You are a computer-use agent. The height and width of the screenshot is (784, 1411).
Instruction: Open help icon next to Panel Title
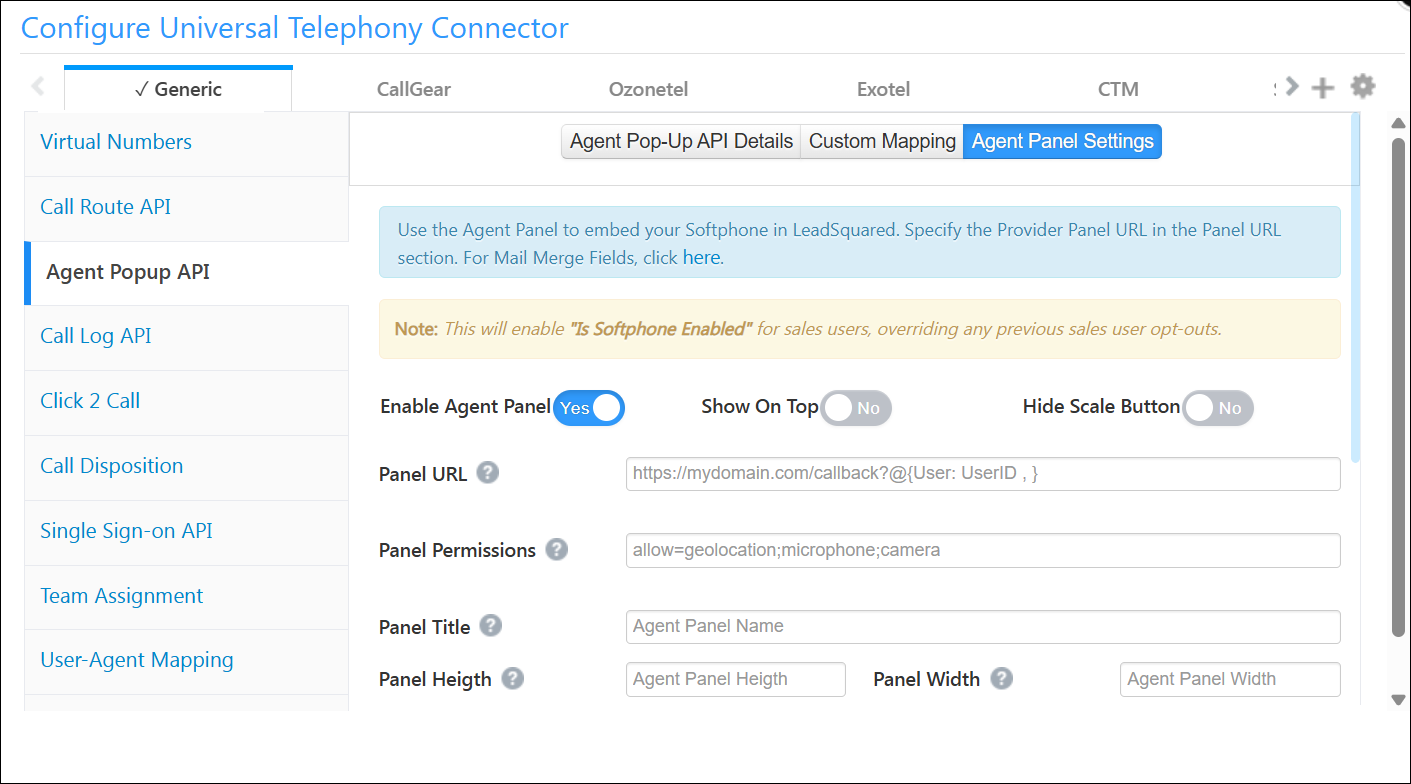(x=490, y=626)
